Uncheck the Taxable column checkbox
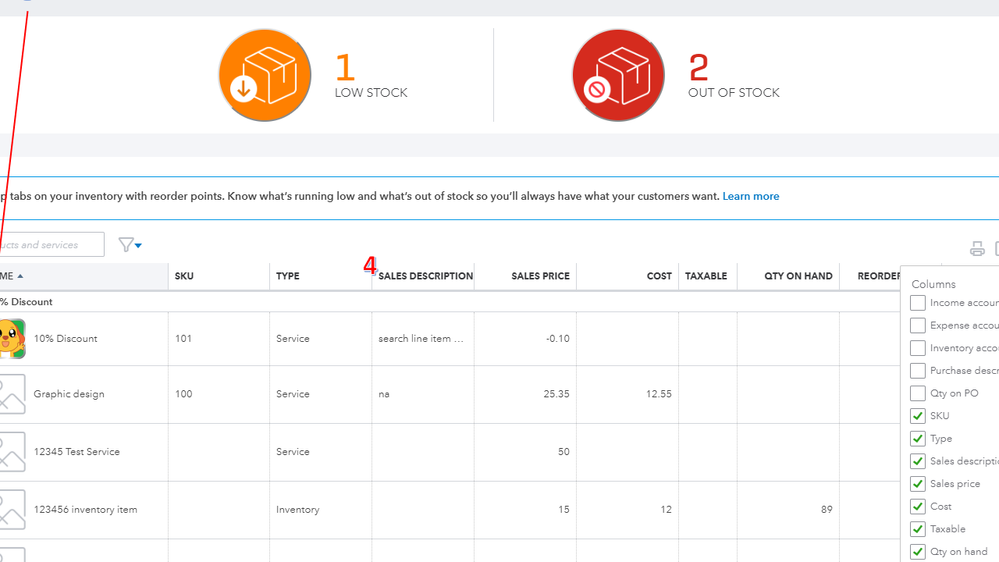999x562 pixels. (917, 529)
